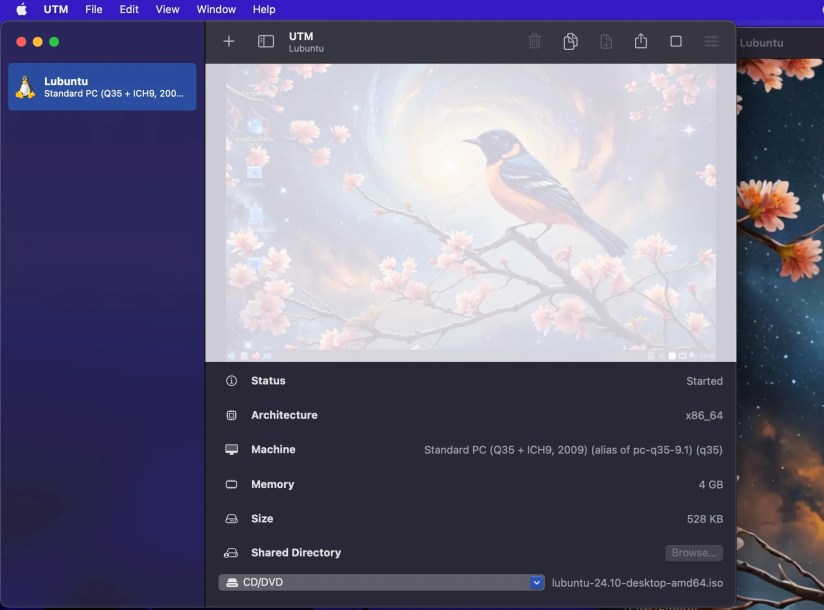Open the View menu
The image size is (824, 610).
[x=167, y=9]
